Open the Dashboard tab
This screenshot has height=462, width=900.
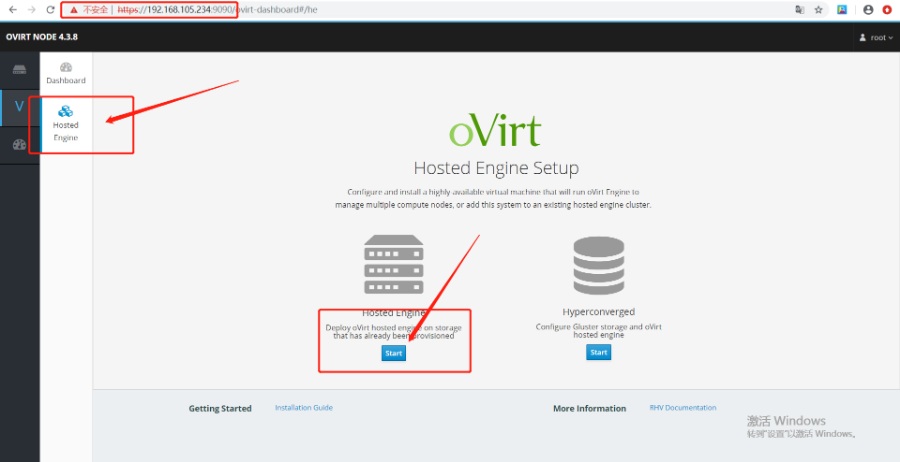[66, 73]
